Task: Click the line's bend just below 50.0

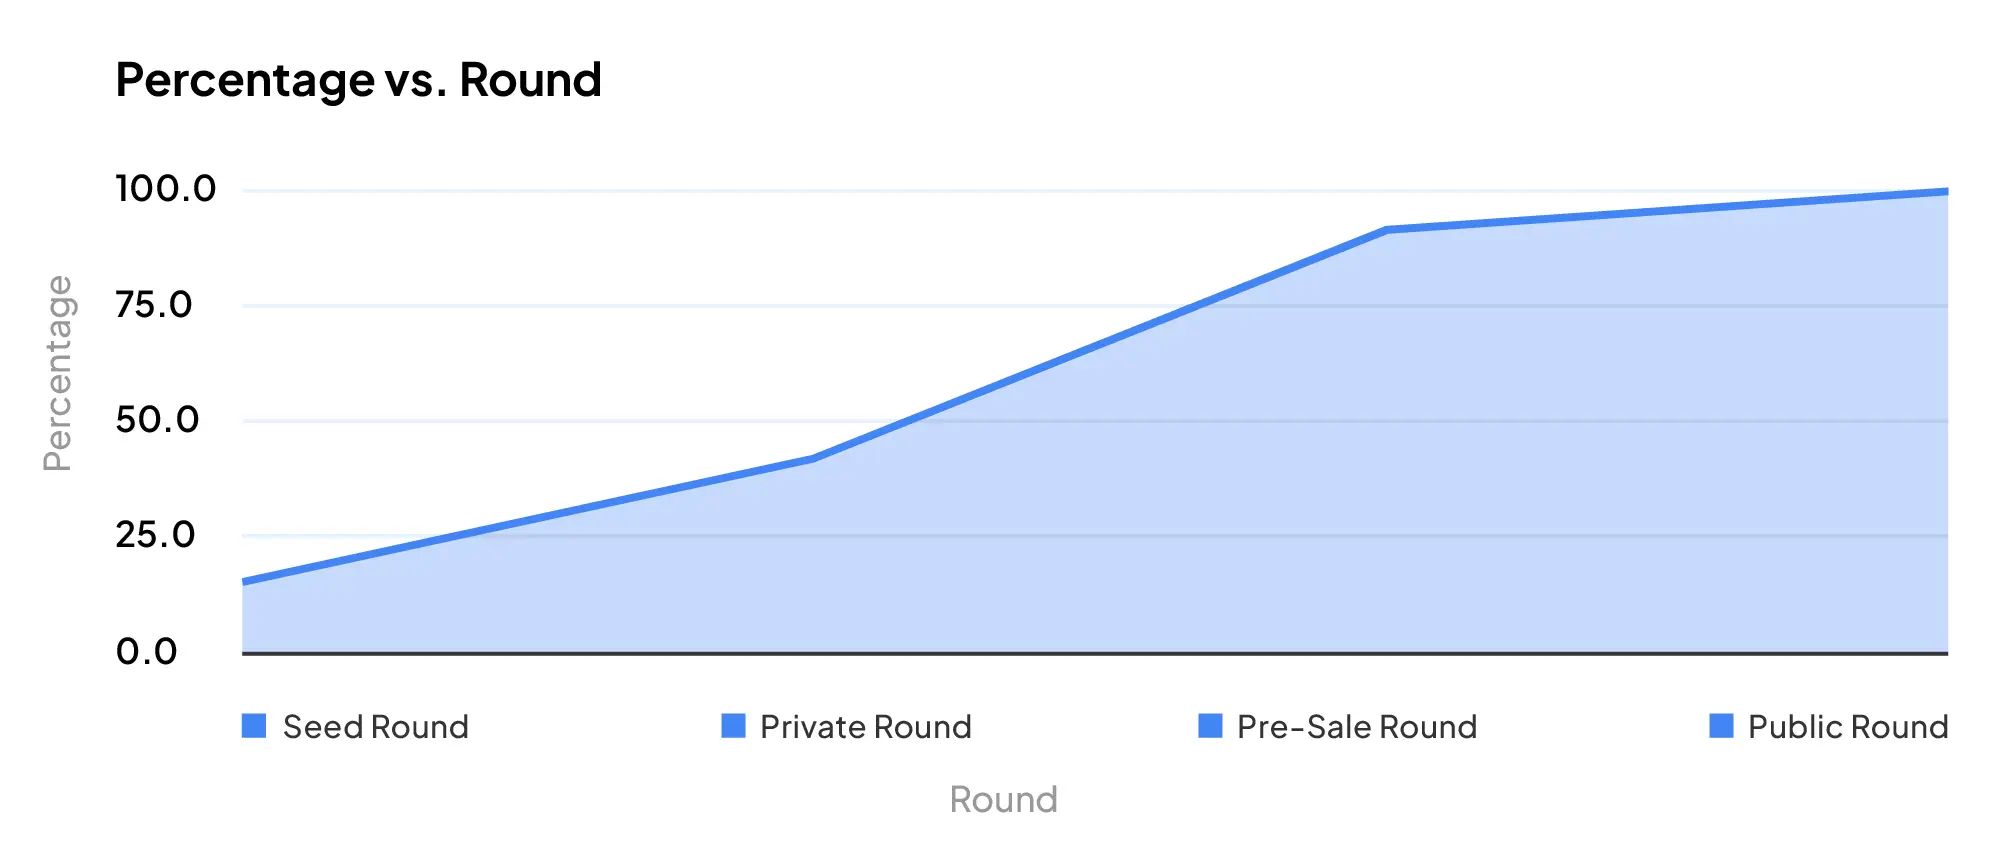Action: point(812,459)
